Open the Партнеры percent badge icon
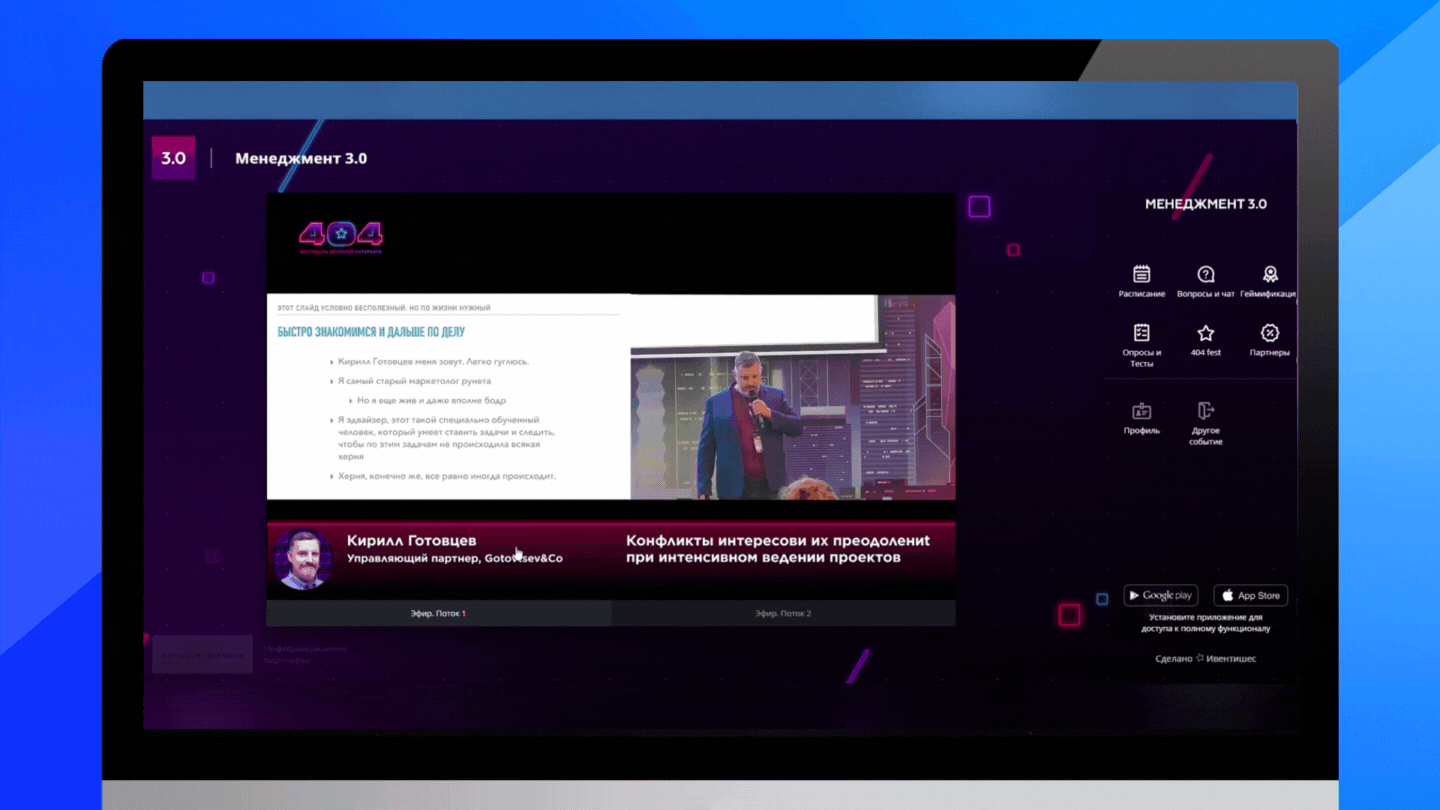This screenshot has height=810, width=1440. [x=1269, y=334]
